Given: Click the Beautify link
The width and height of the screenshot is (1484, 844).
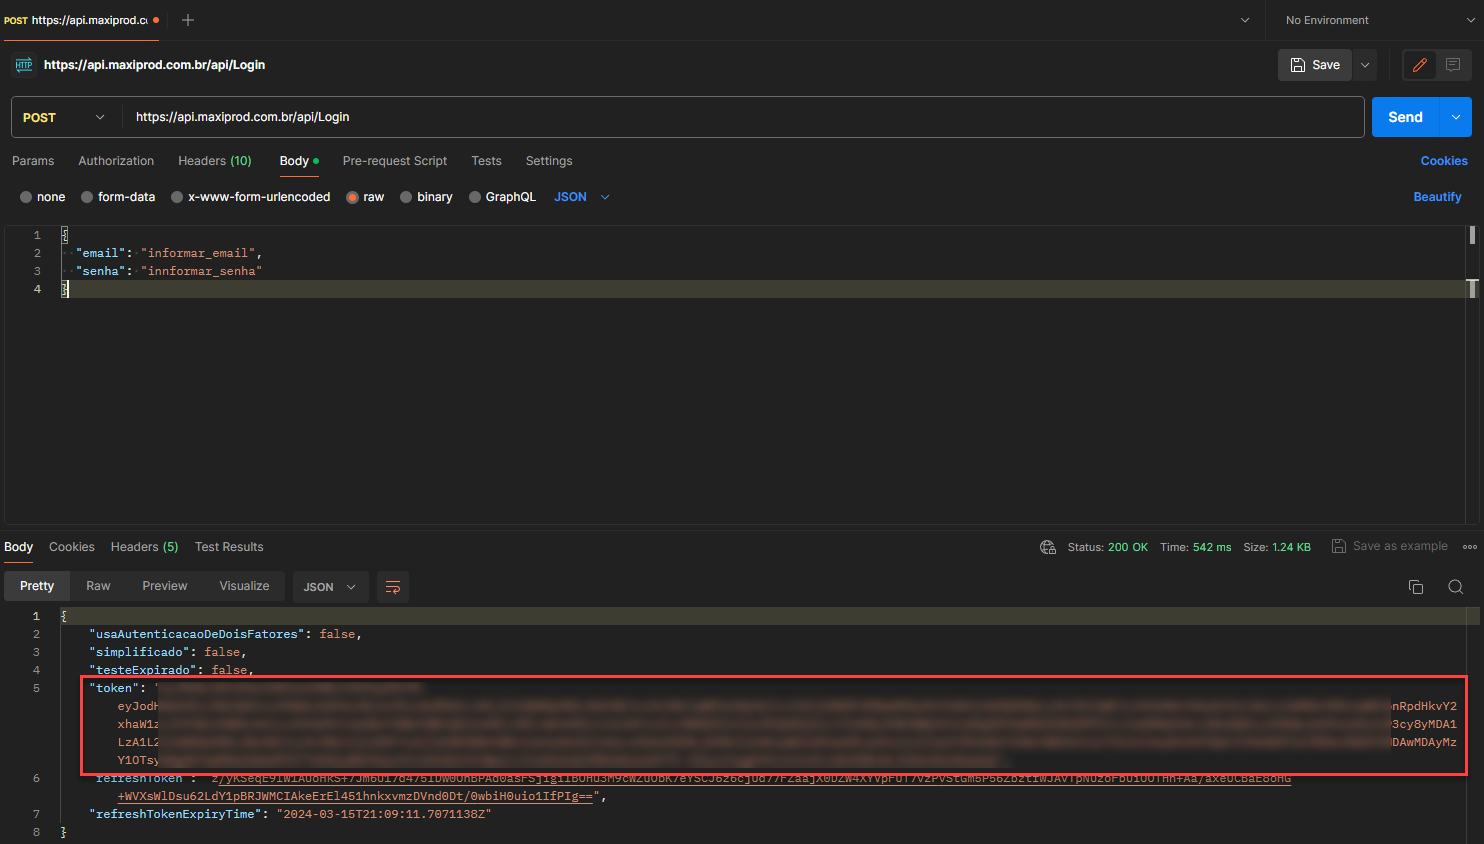Looking at the screenshot, I should coord(1436,197).
